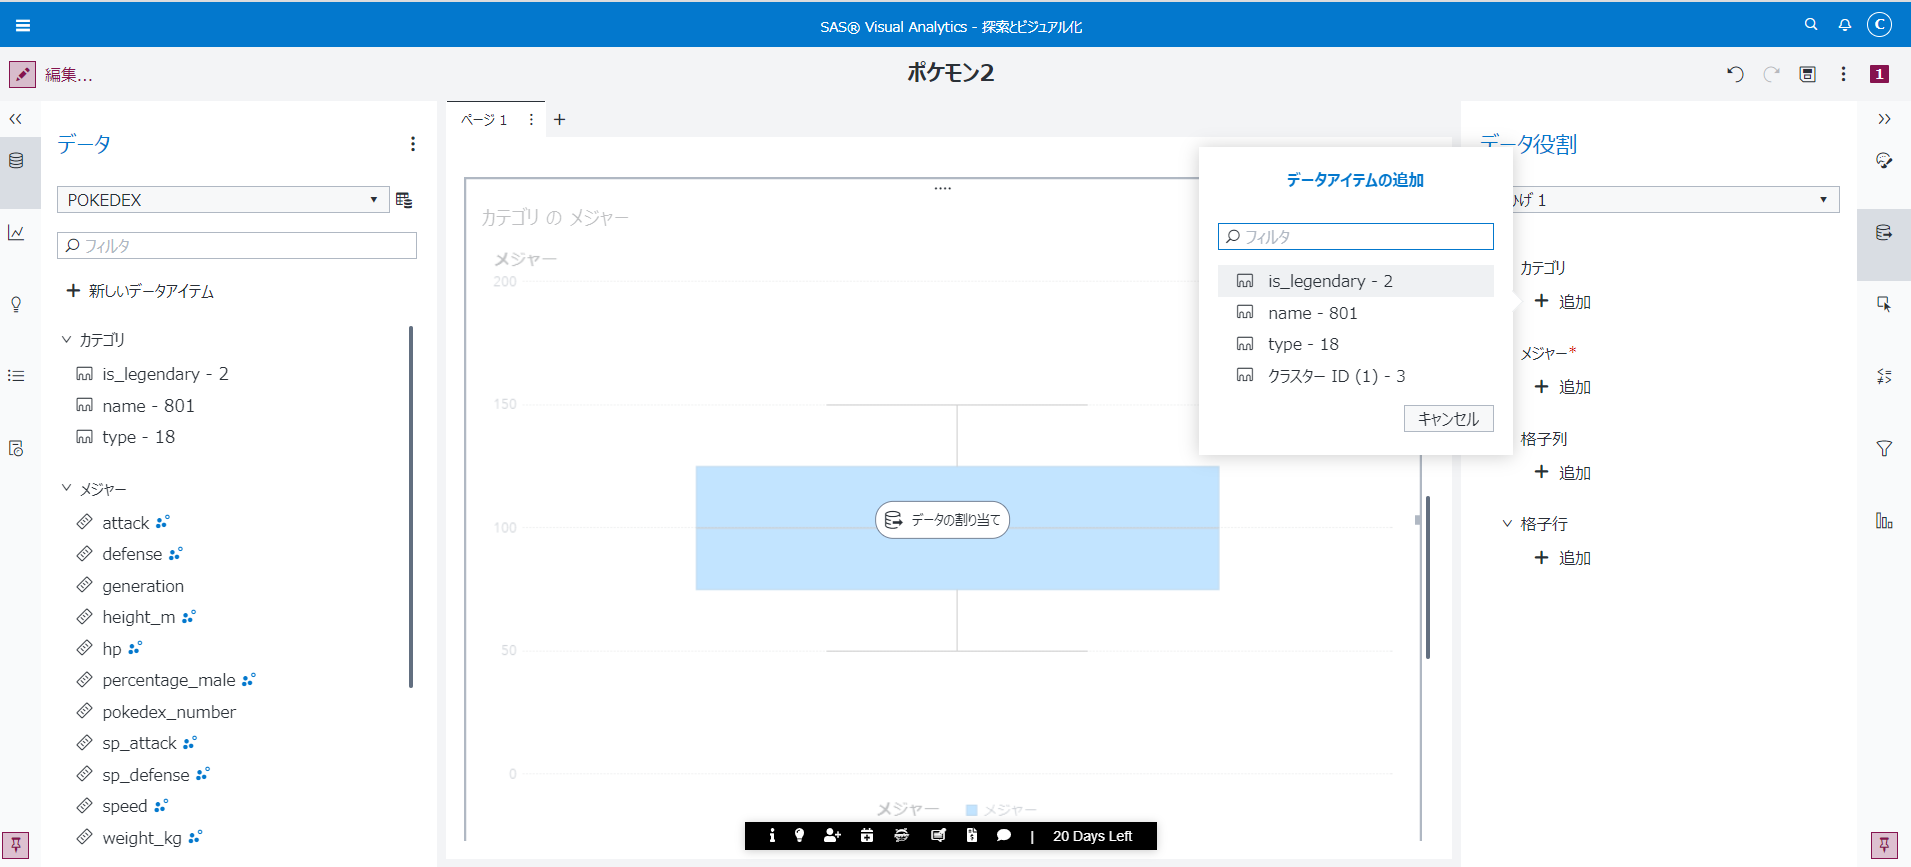Focus popup フィルタ search field
The height and width of the screenshot is (867, 1911).
click(1355, 237)
